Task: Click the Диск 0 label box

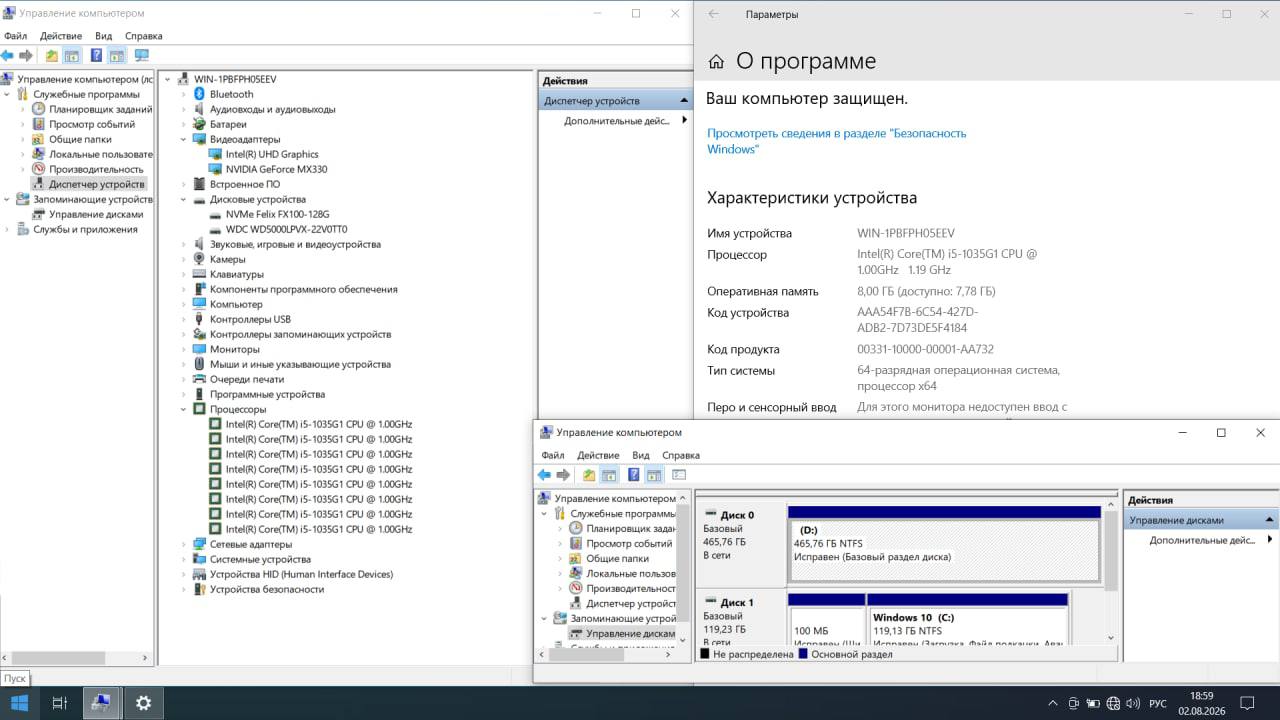Action: pyautogui.click(x=740, y=545)
